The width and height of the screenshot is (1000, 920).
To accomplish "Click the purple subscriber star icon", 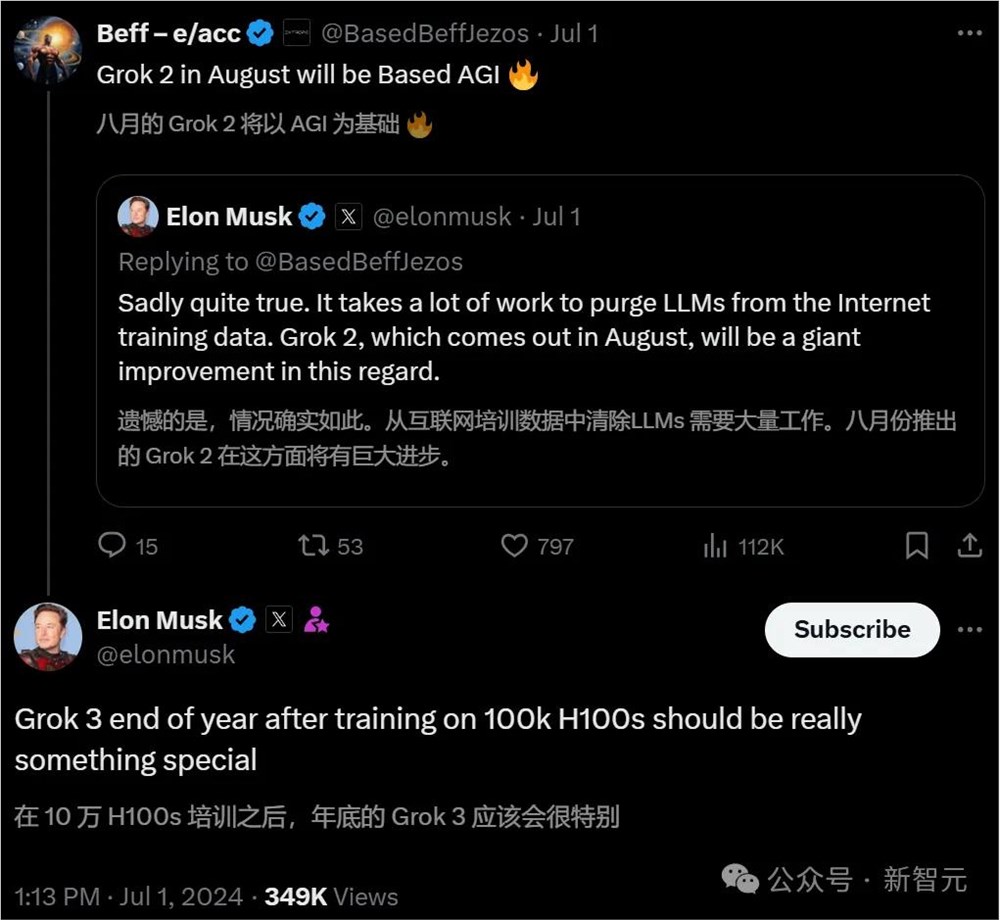I will [x=316, y=620].
